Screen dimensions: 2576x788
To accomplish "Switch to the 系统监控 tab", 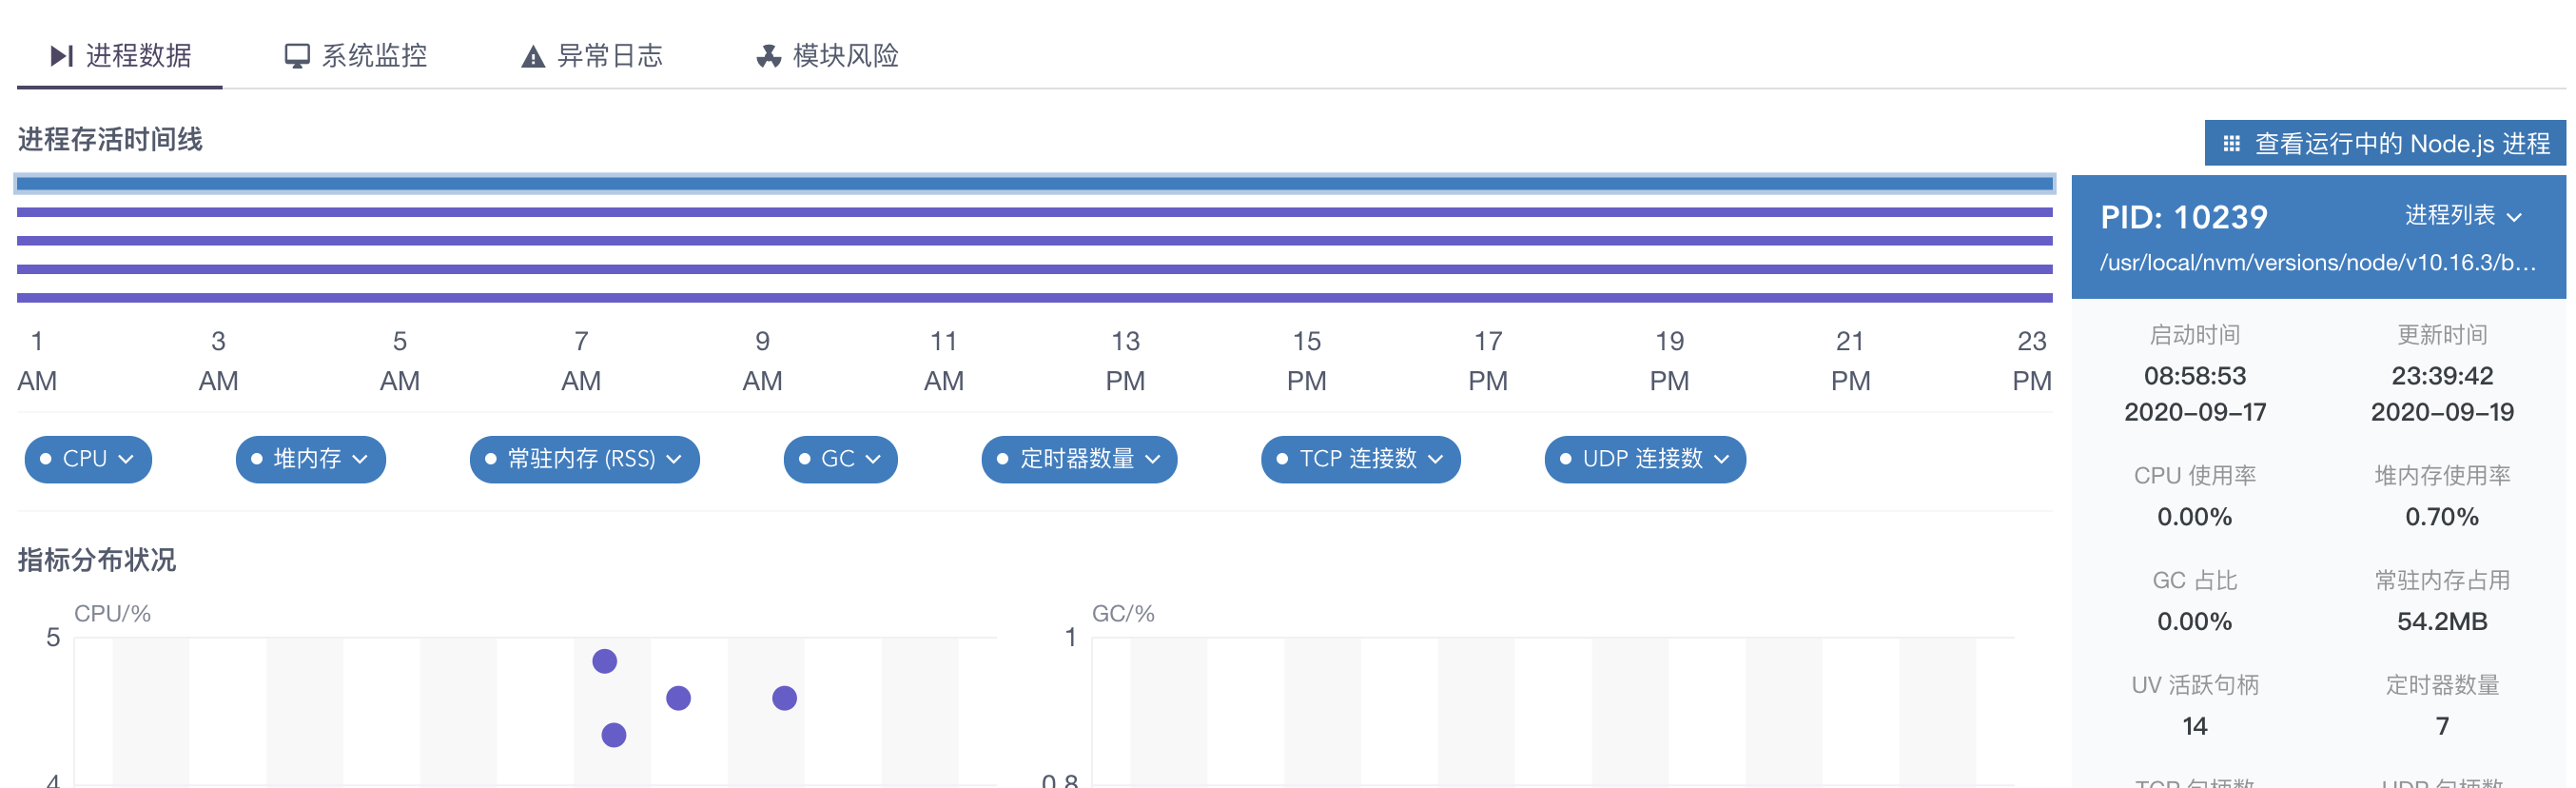I will [356, 56].
